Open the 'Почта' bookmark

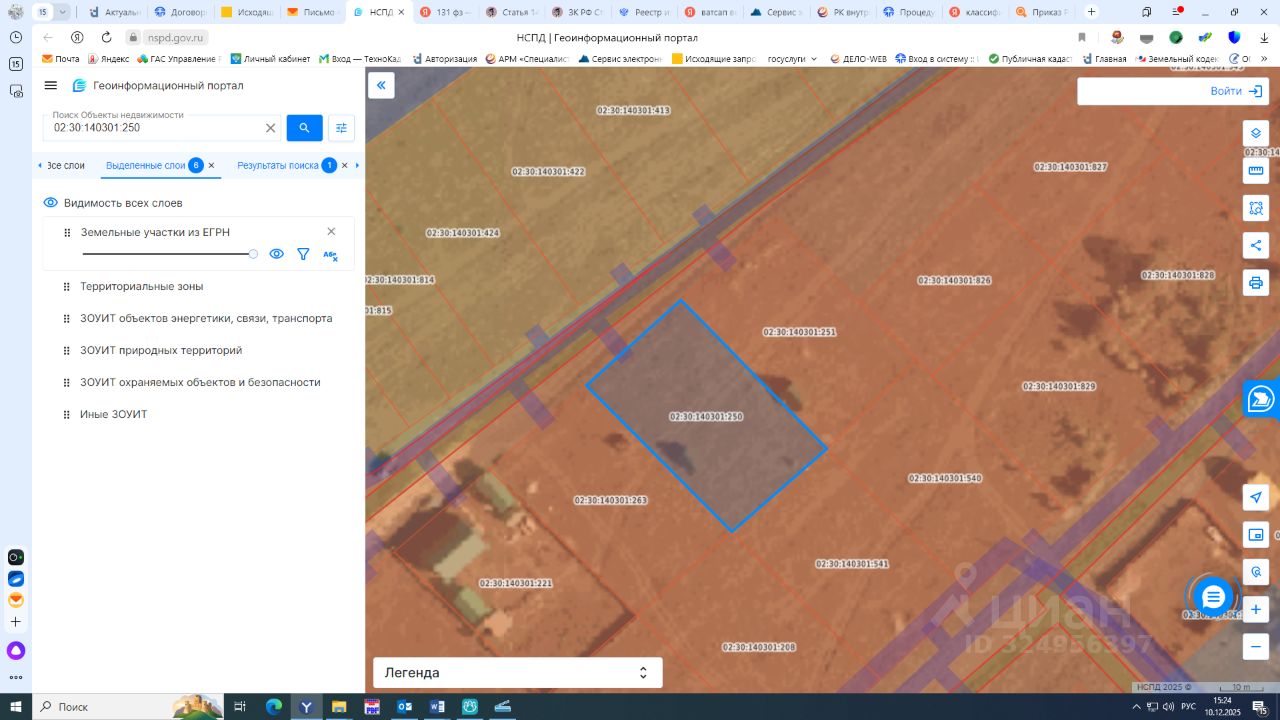click(x=60, y=59)
